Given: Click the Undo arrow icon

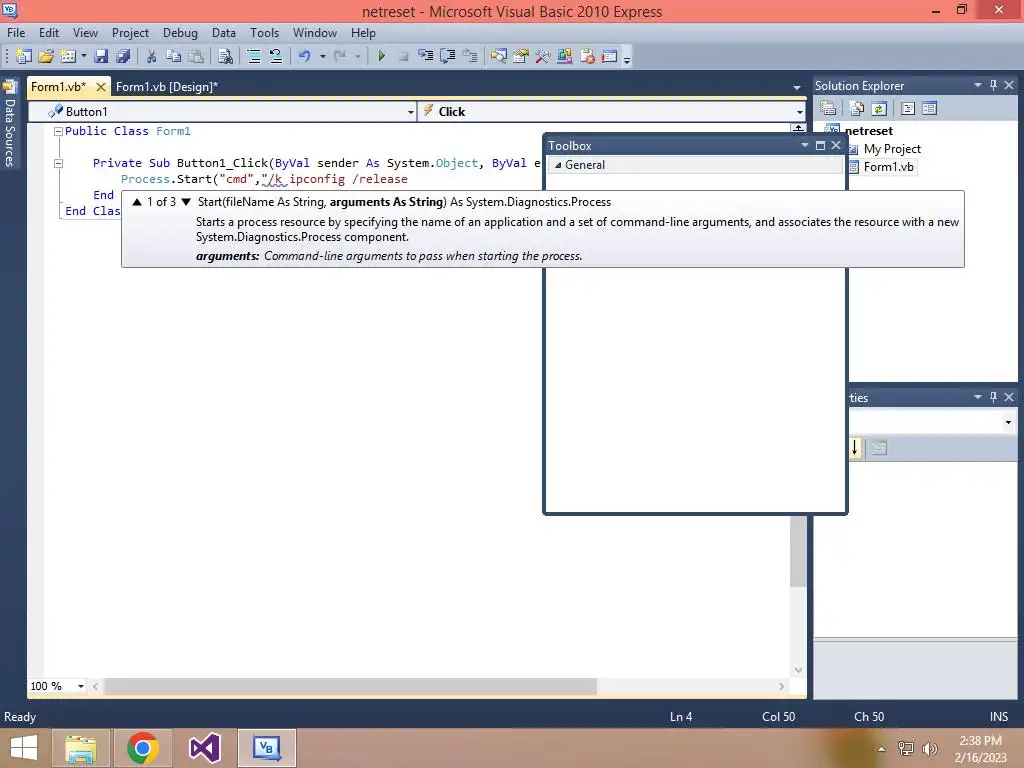Looking at the screenshot, I should pos(305,56).
